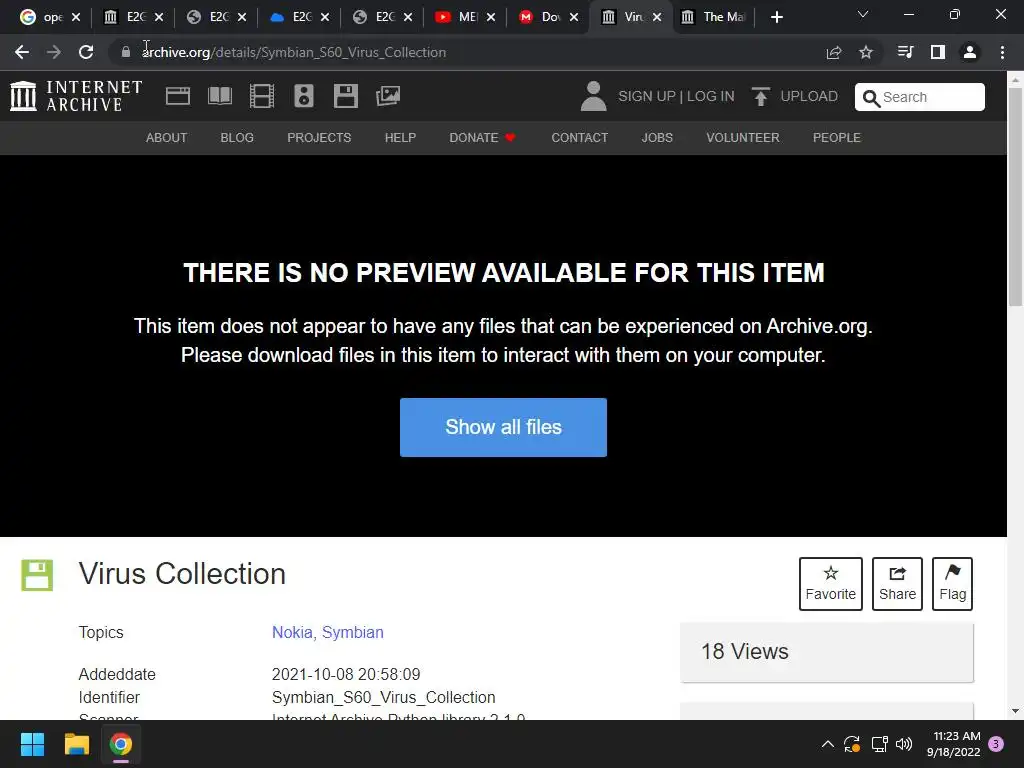Open the tab search chevron
This screenshot has height=768, width=1024.
(x=863, y=14)
